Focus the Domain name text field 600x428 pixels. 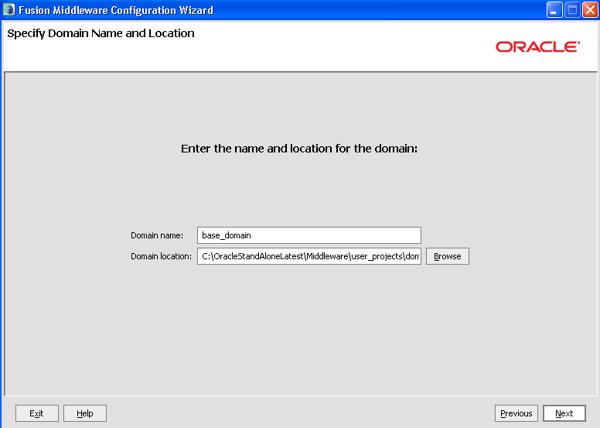tap(308, 235)
